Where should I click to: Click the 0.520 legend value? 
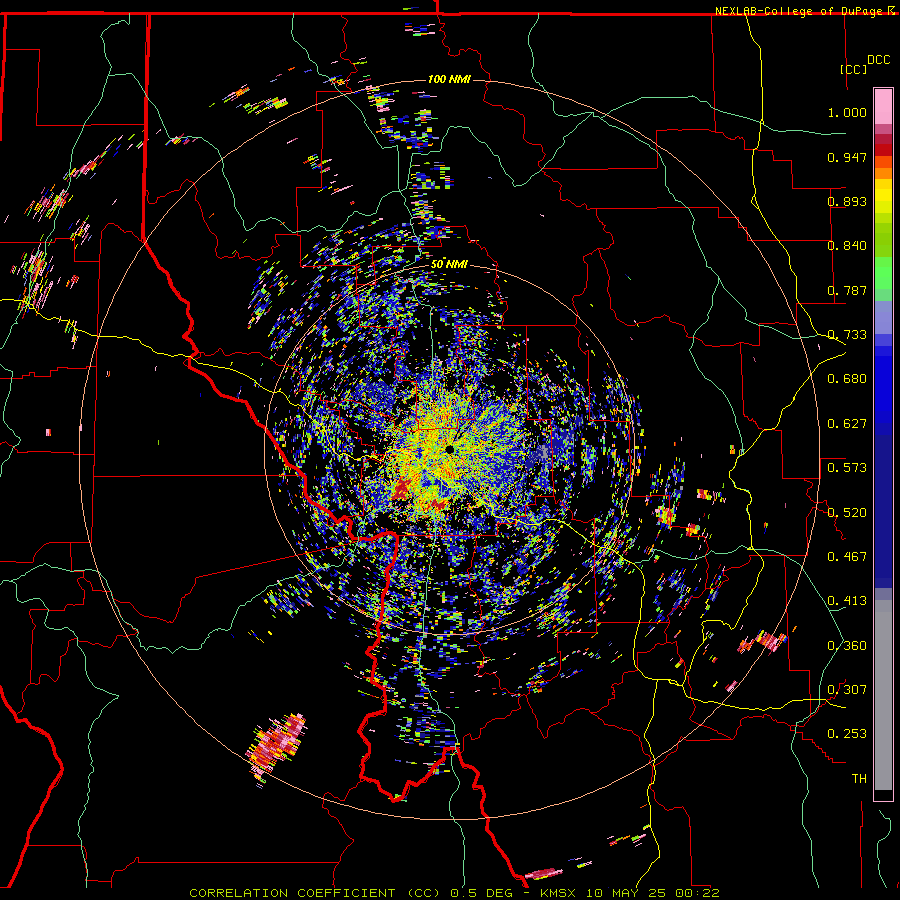(847, 512)
